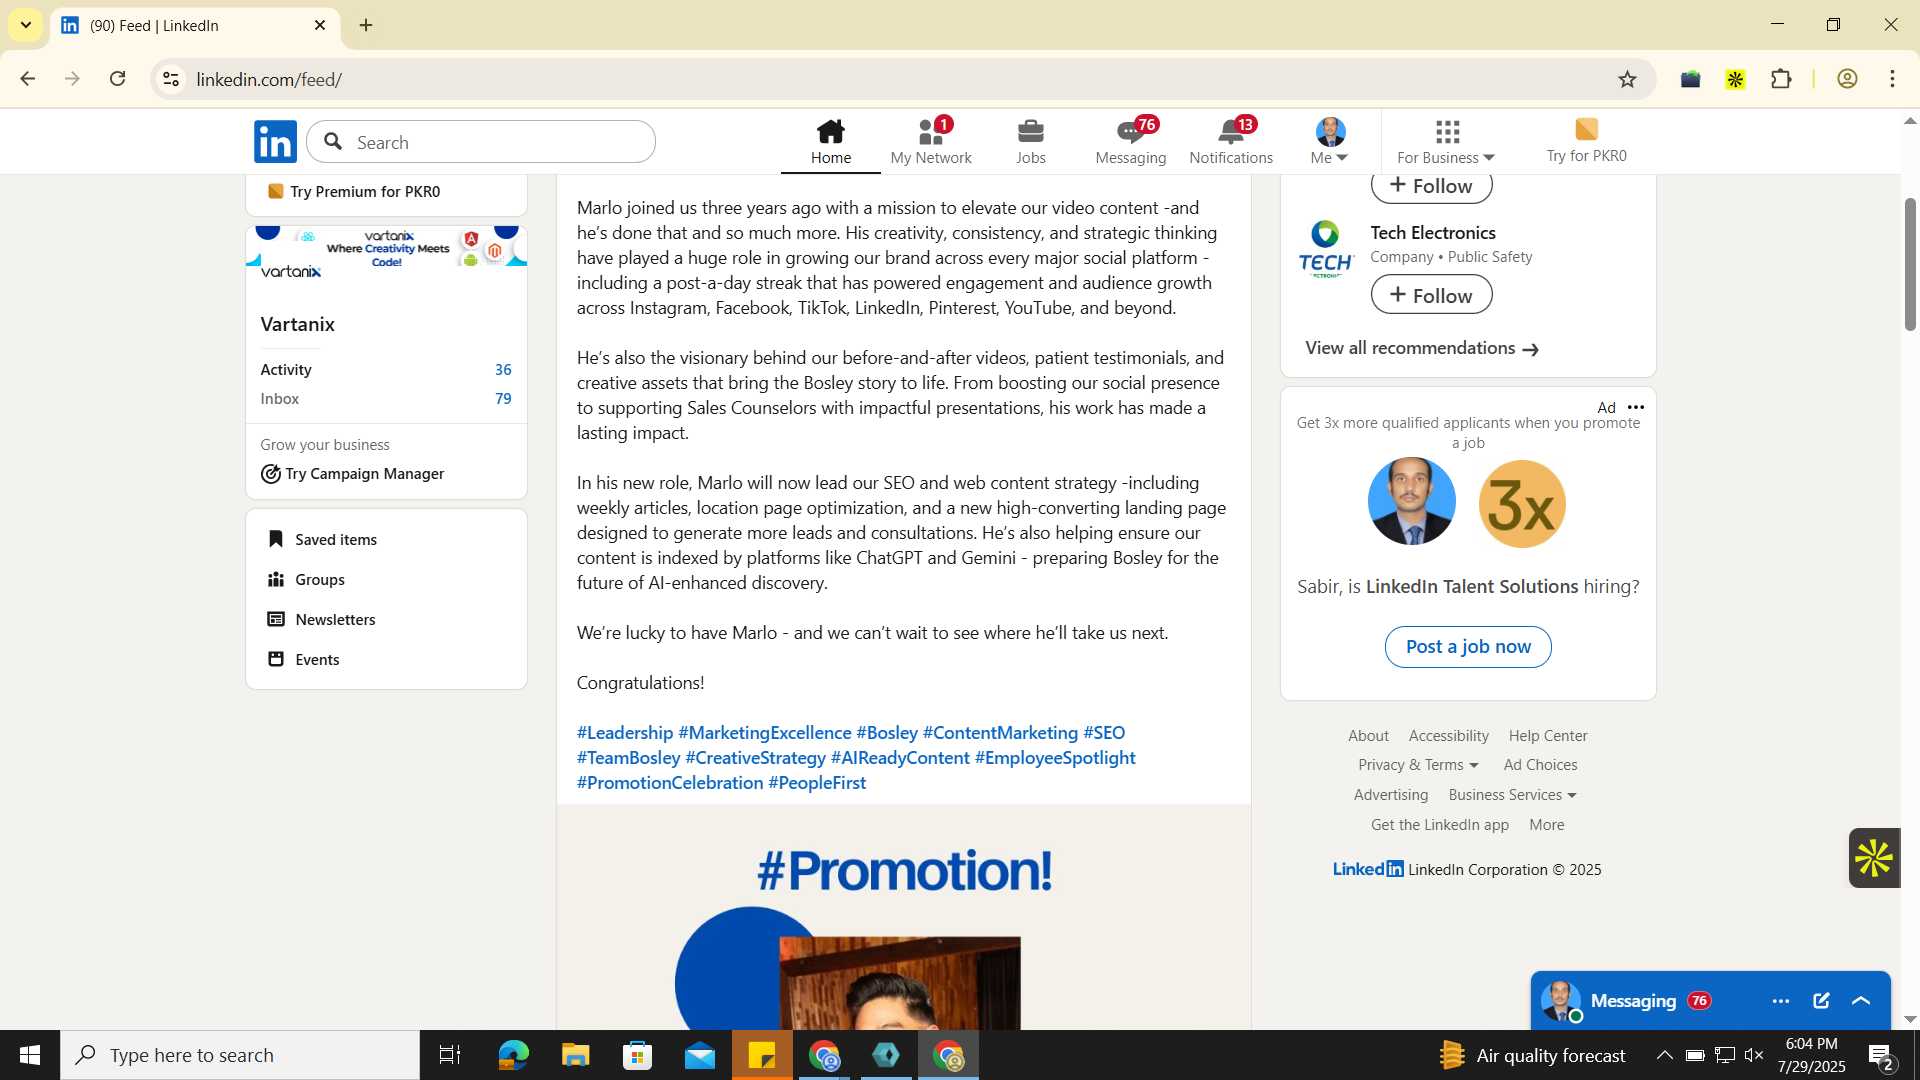1920x1080 pixels.
Task: Click the #EmployeeSpotlight hashtag
Action: pos(1055,758)
